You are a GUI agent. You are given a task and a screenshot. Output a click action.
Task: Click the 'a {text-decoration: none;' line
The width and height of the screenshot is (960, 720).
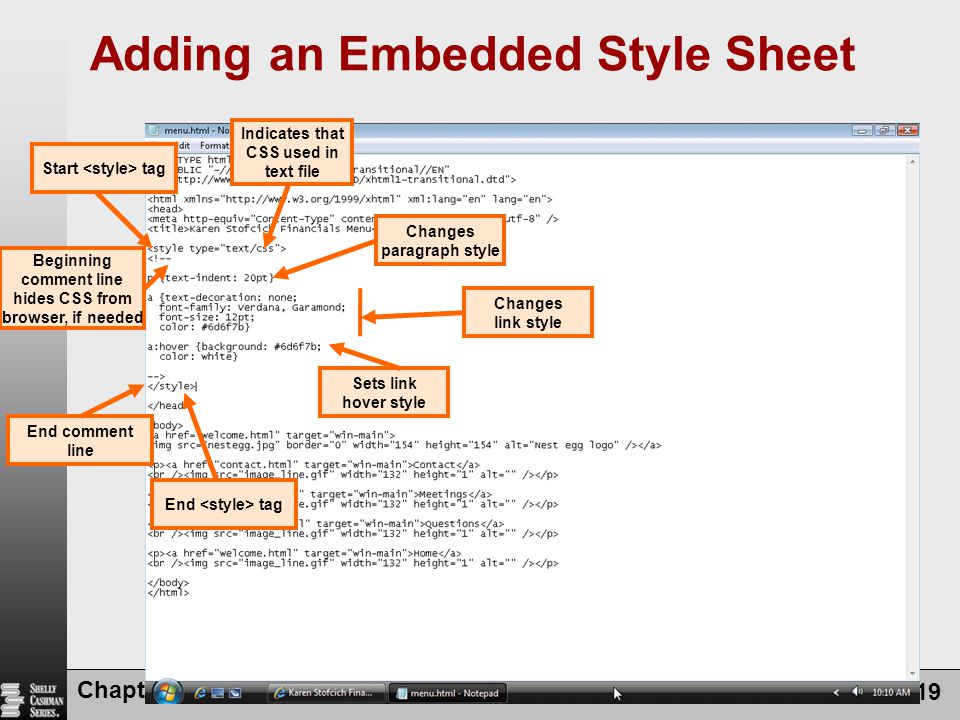(x=222, y=298)
